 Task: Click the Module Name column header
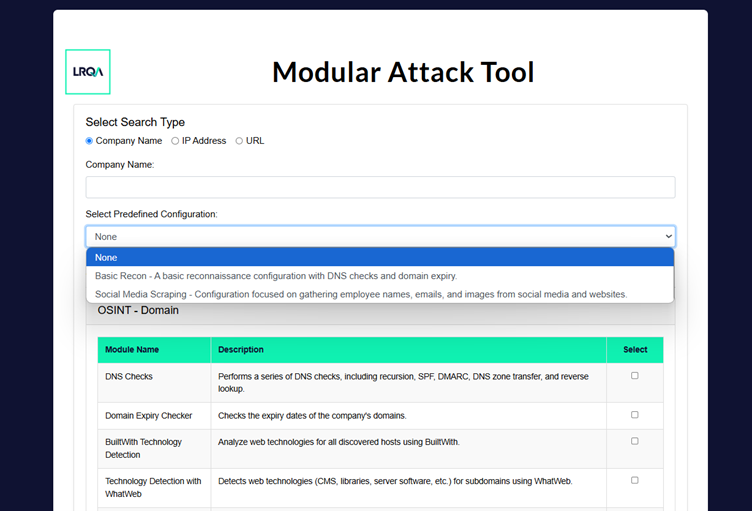pos(132,350)
